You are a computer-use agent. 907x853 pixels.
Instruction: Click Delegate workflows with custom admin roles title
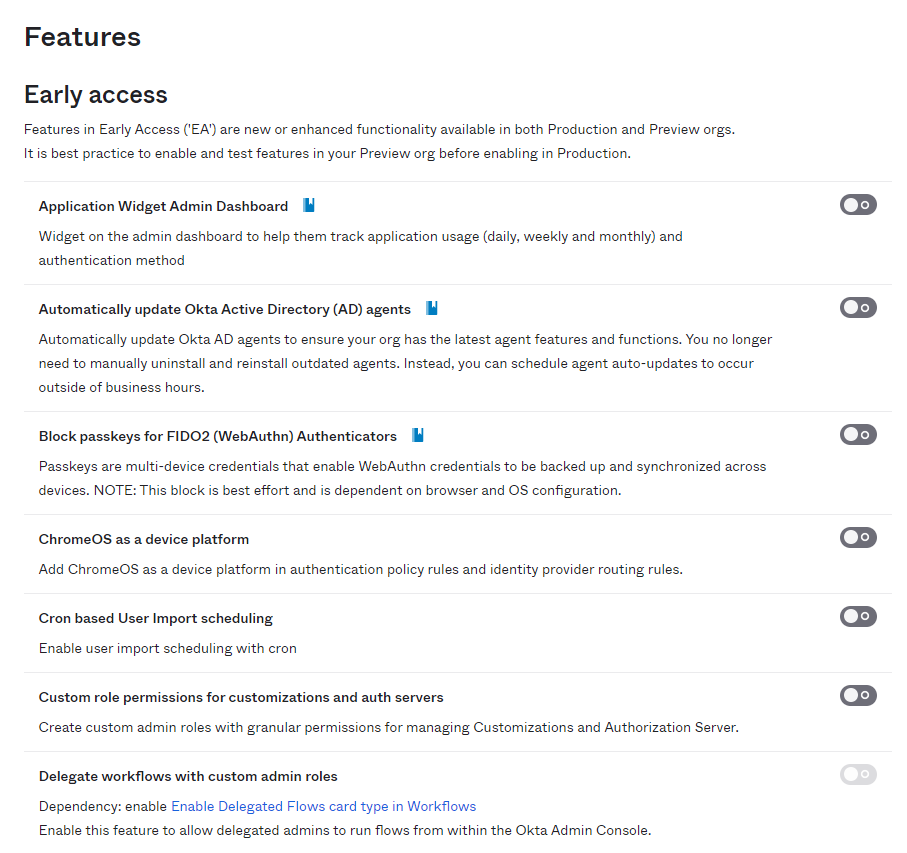point(188,777)
